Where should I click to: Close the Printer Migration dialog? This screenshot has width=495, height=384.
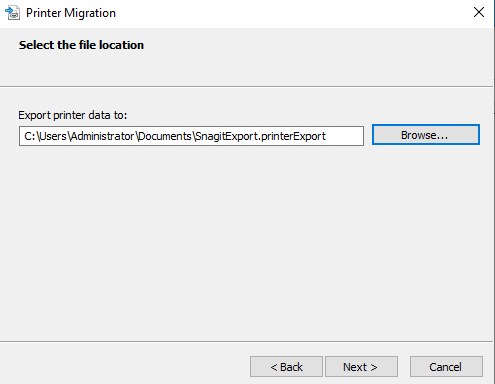[x=479, y=12]
